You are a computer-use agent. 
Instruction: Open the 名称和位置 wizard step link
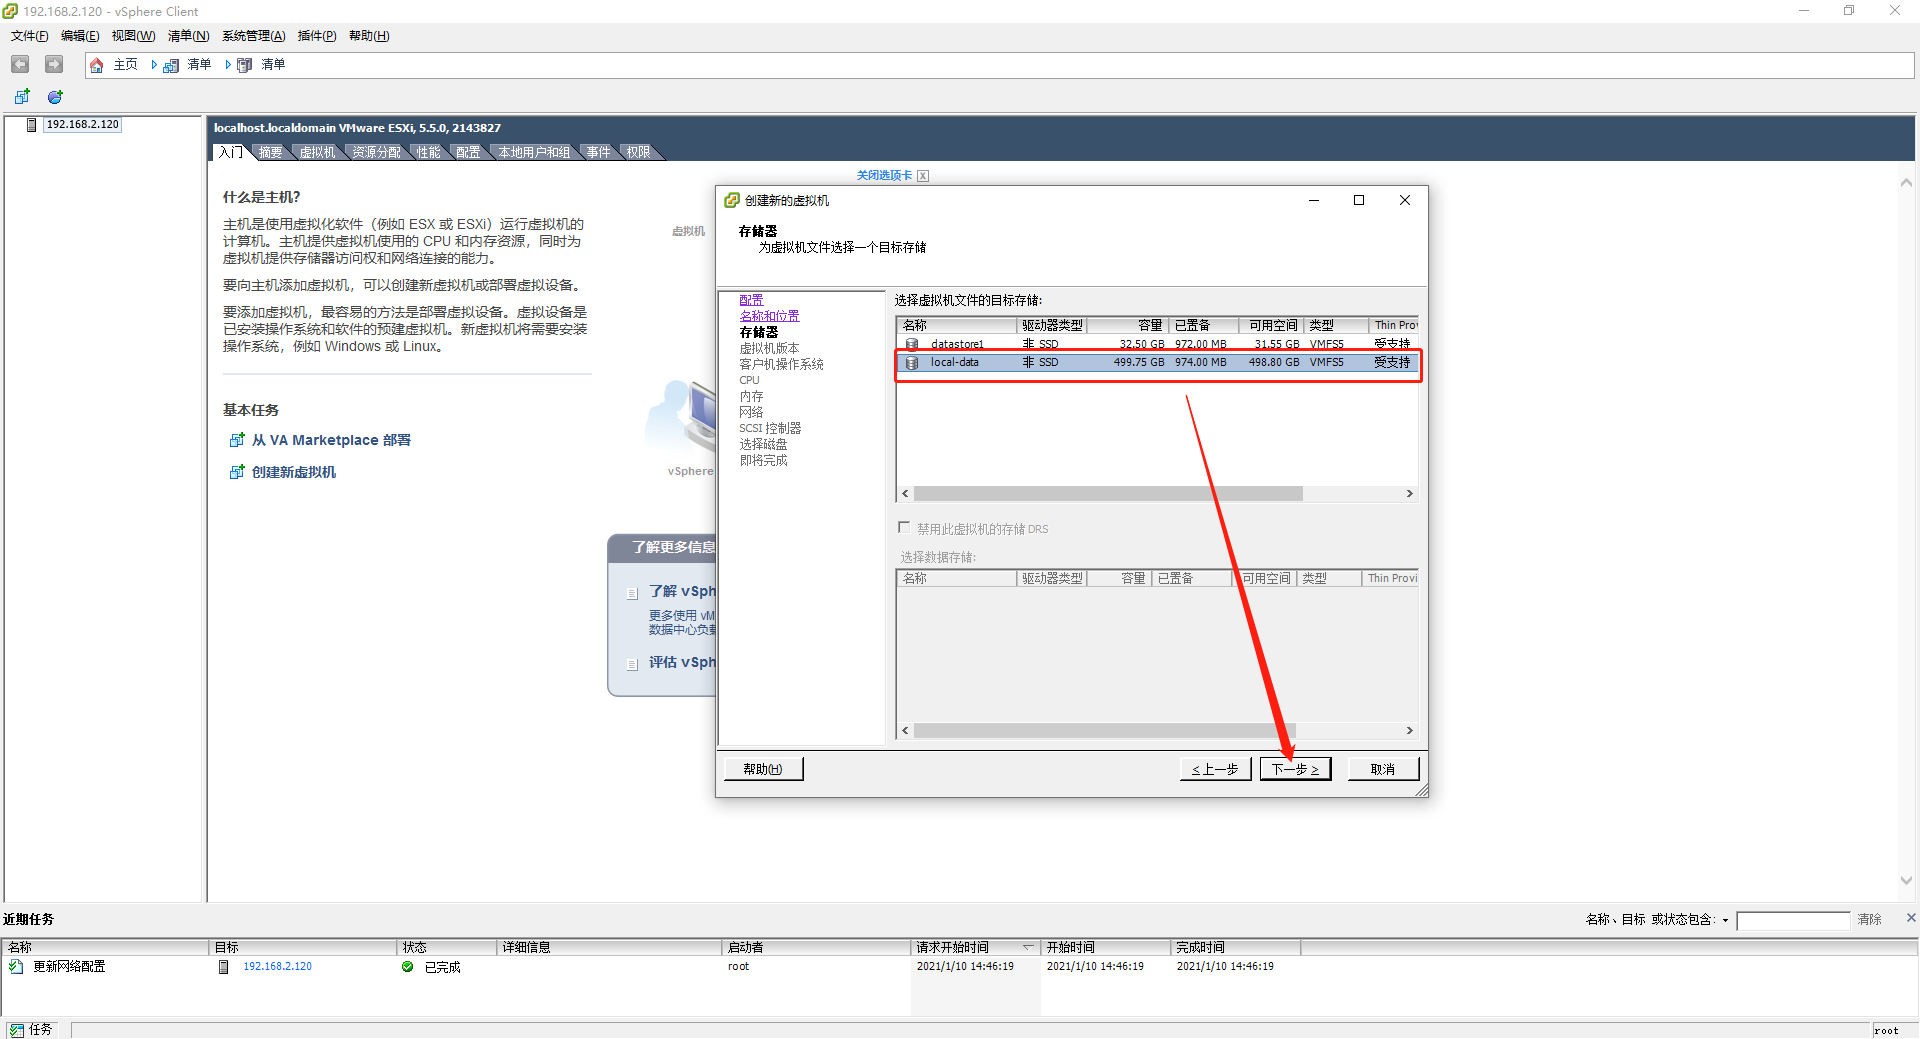(x=768, y=315)
